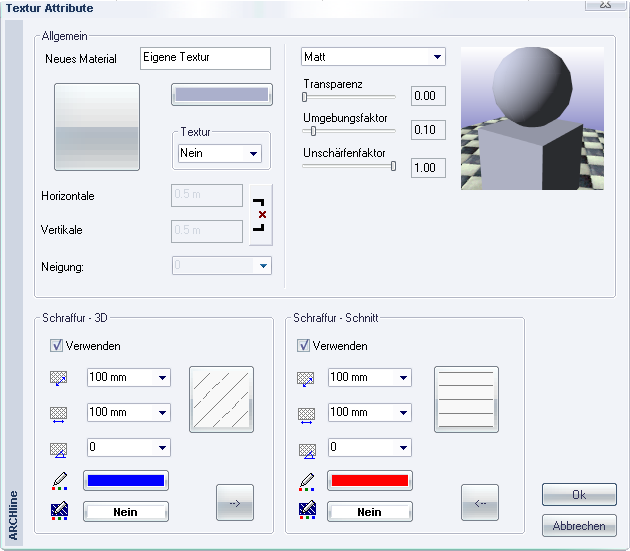
Task: Click the Transparenz slider handle
Action: 305,97
